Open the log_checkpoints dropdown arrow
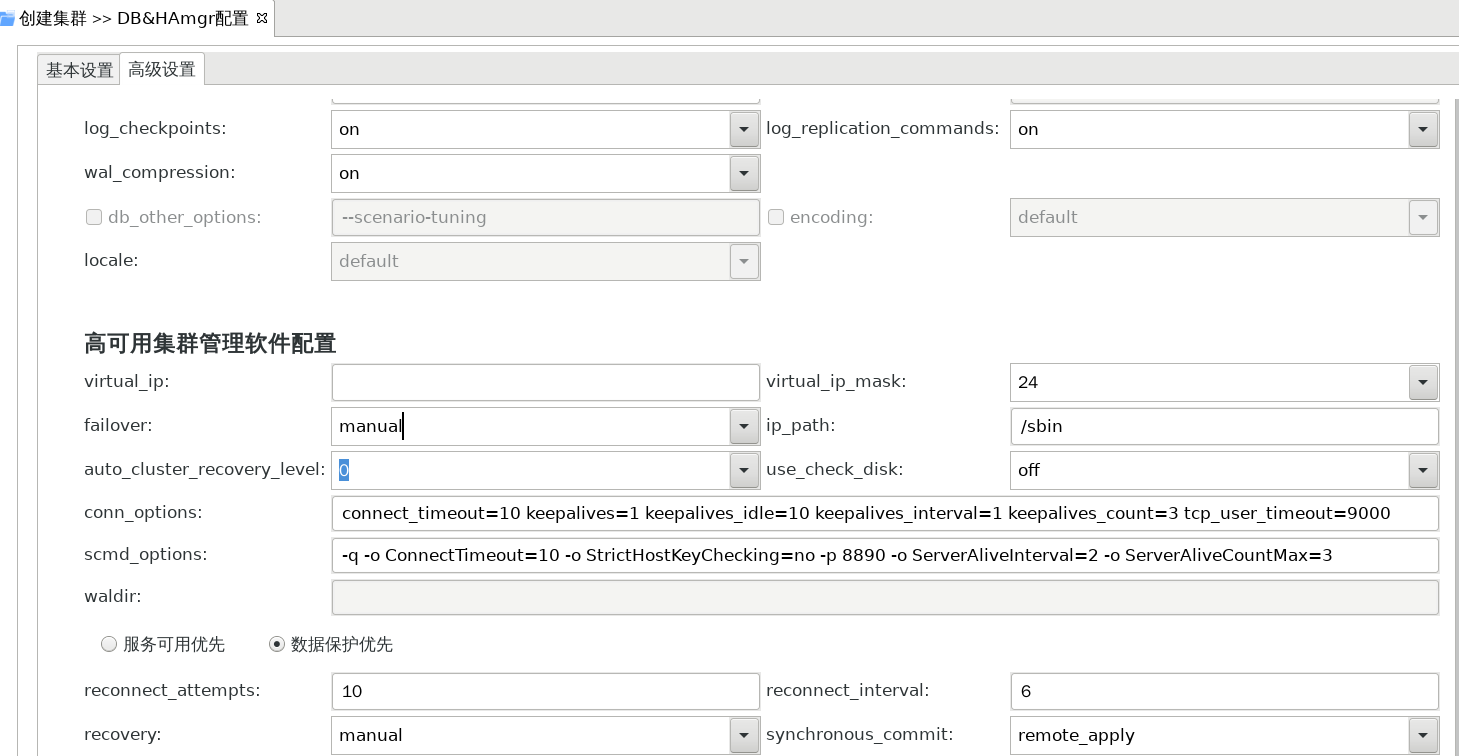1459x756 pixels. tap(743, 129)
